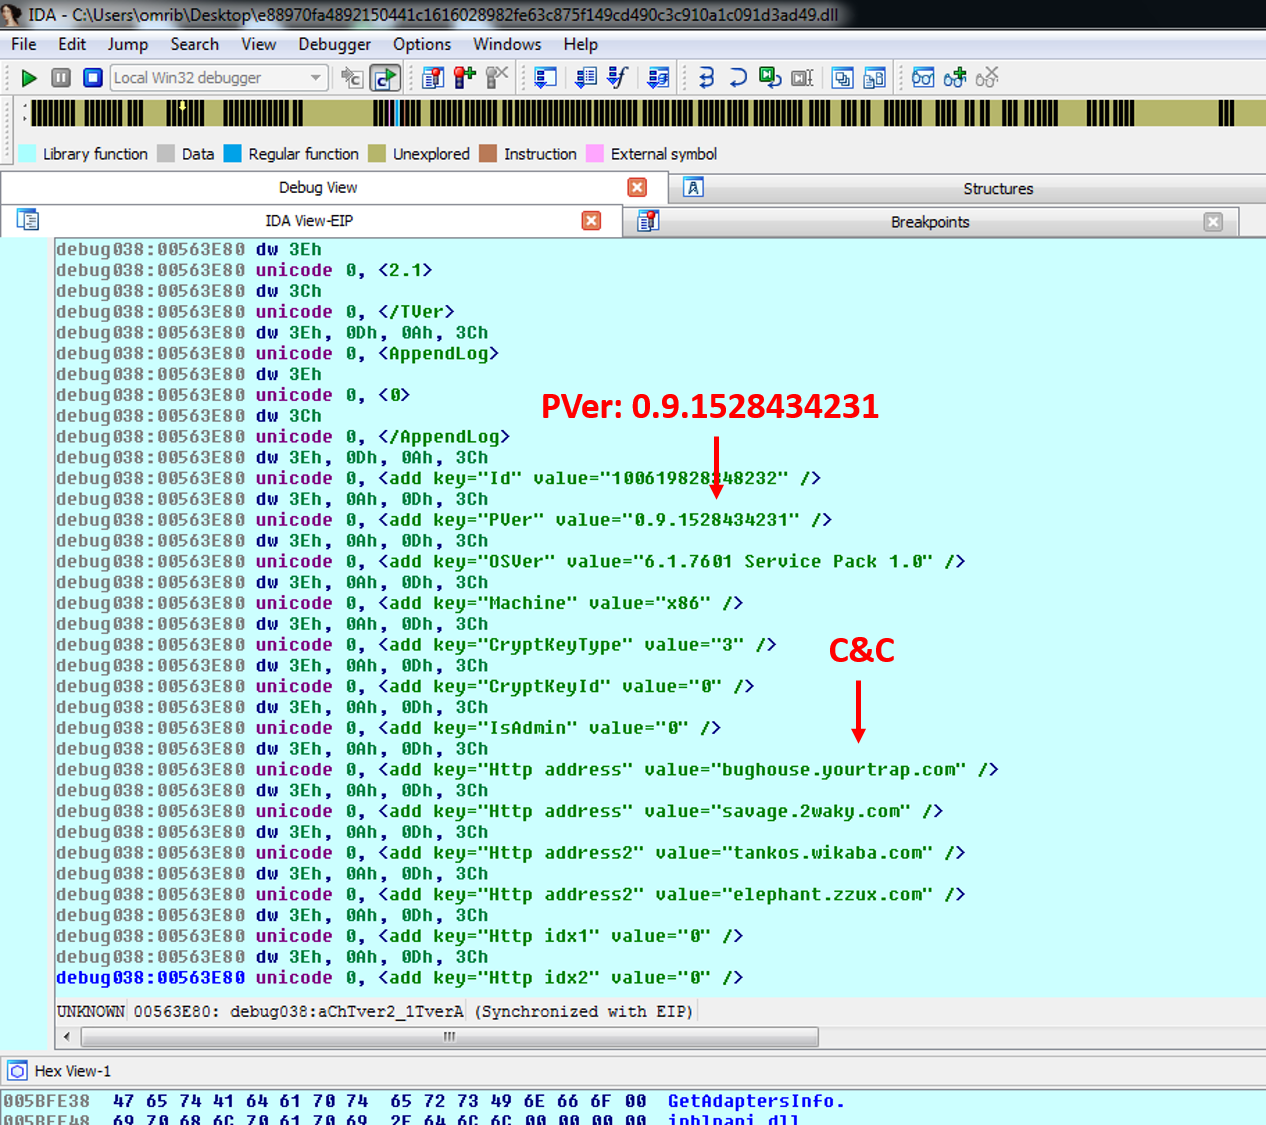The width and height of the screenshot is (1266, 1125).
Task: Click the Unexplored legend color swatch
Action: point(377,153)
